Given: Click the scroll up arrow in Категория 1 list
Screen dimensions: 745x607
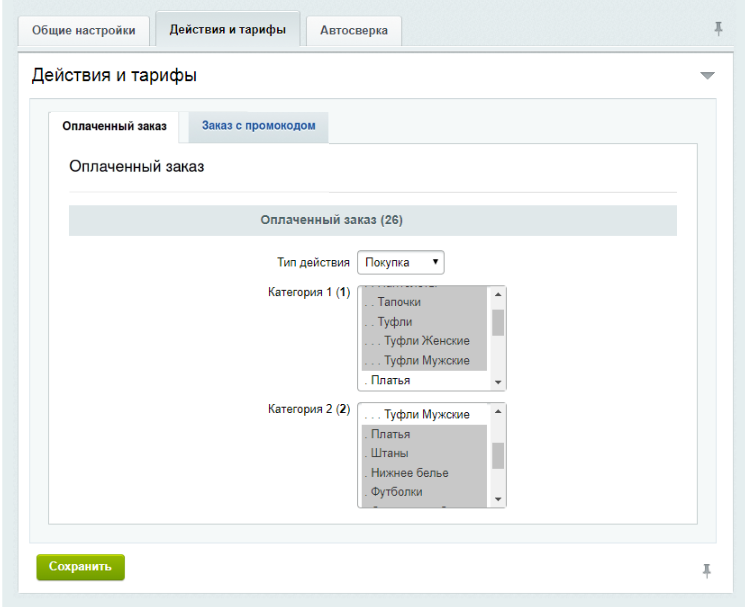Looking at the screenshot, I should click(x=497, y=295).
